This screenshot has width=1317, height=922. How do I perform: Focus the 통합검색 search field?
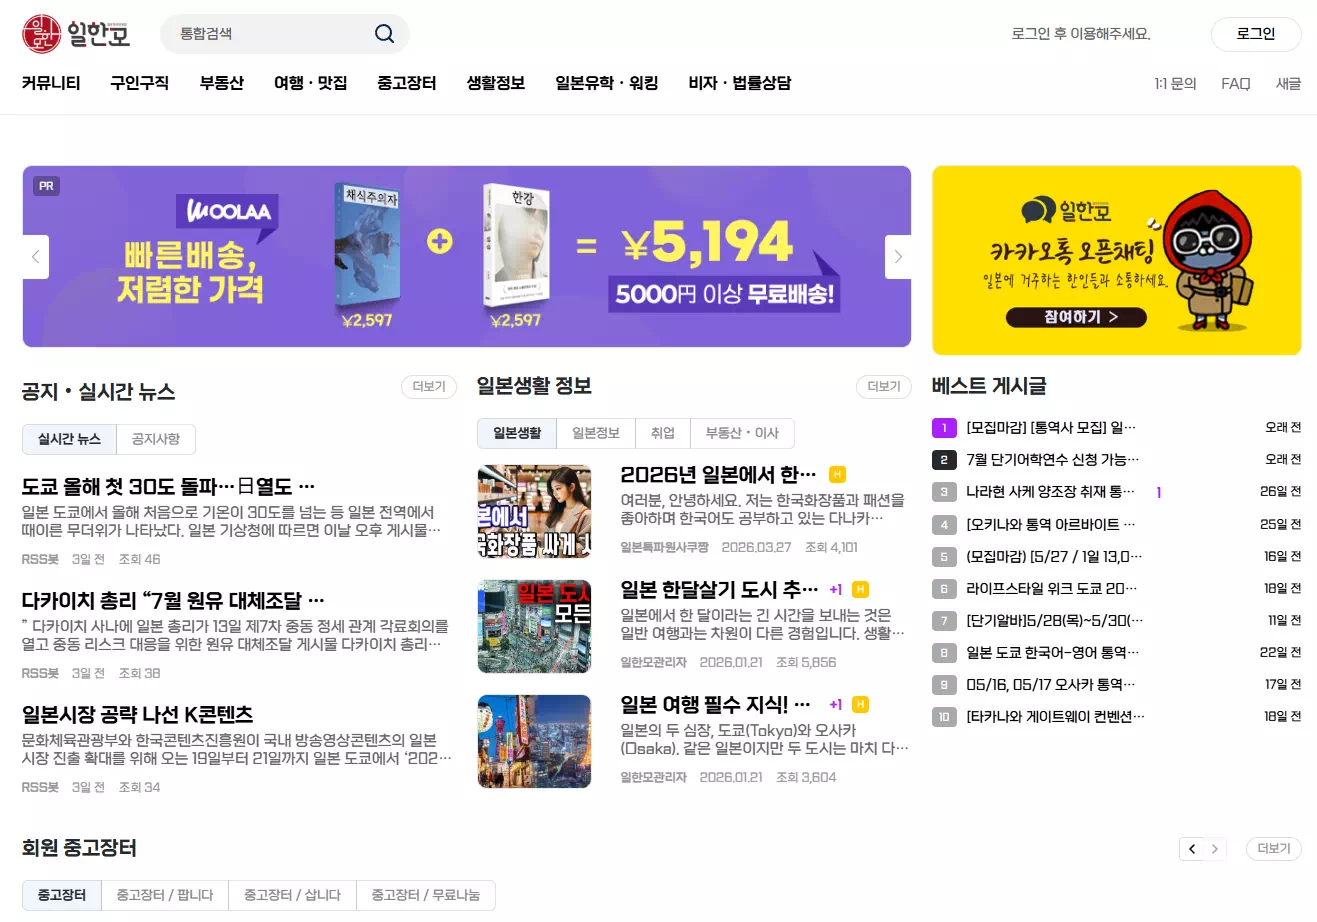coord(270,34)
